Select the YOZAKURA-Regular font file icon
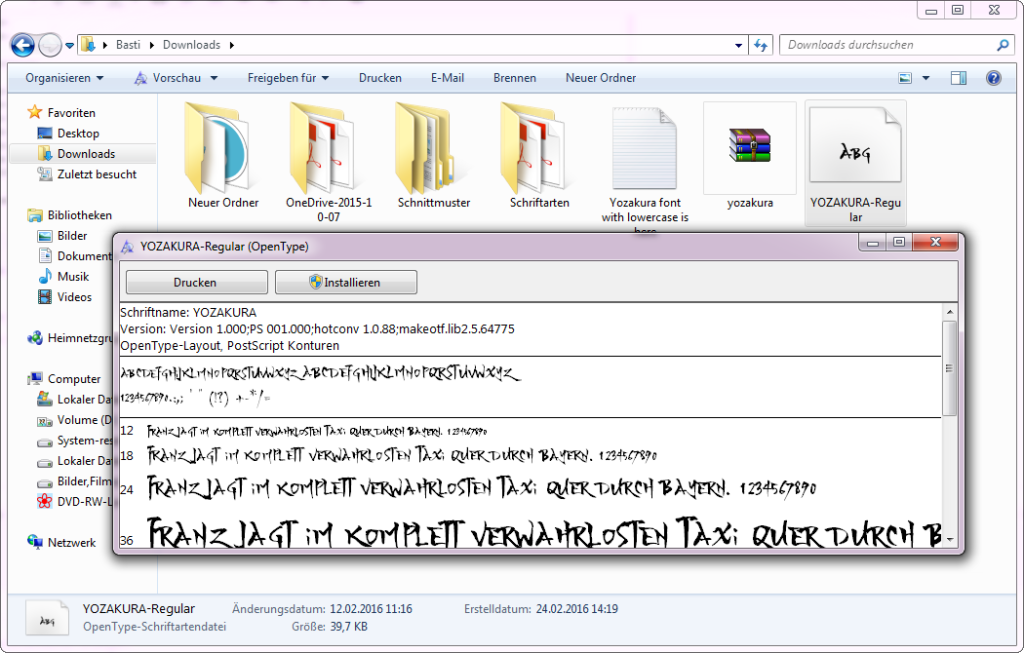The height and width of the screenshot is (653, 1024). (854, 150)
